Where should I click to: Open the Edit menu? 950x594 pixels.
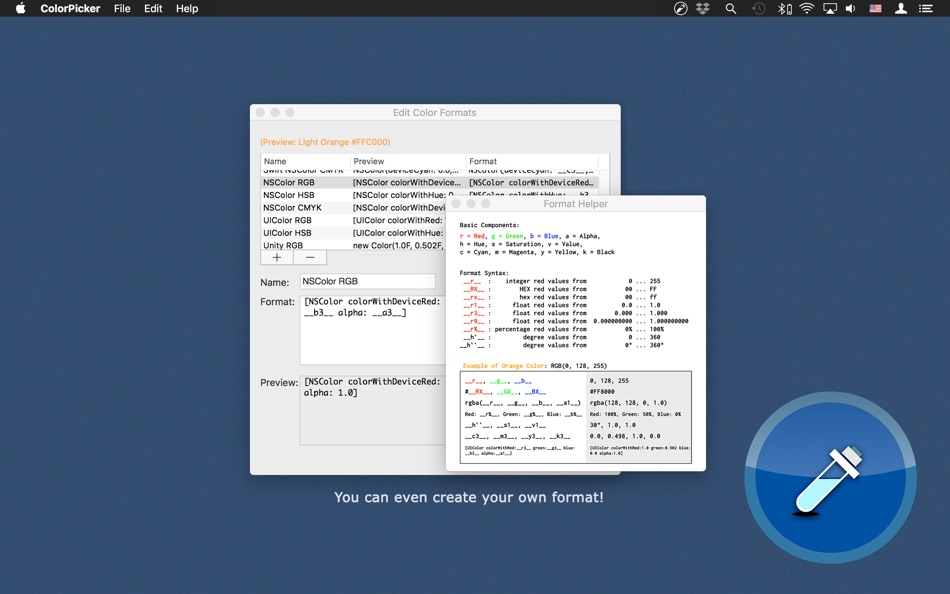(153, 8)
